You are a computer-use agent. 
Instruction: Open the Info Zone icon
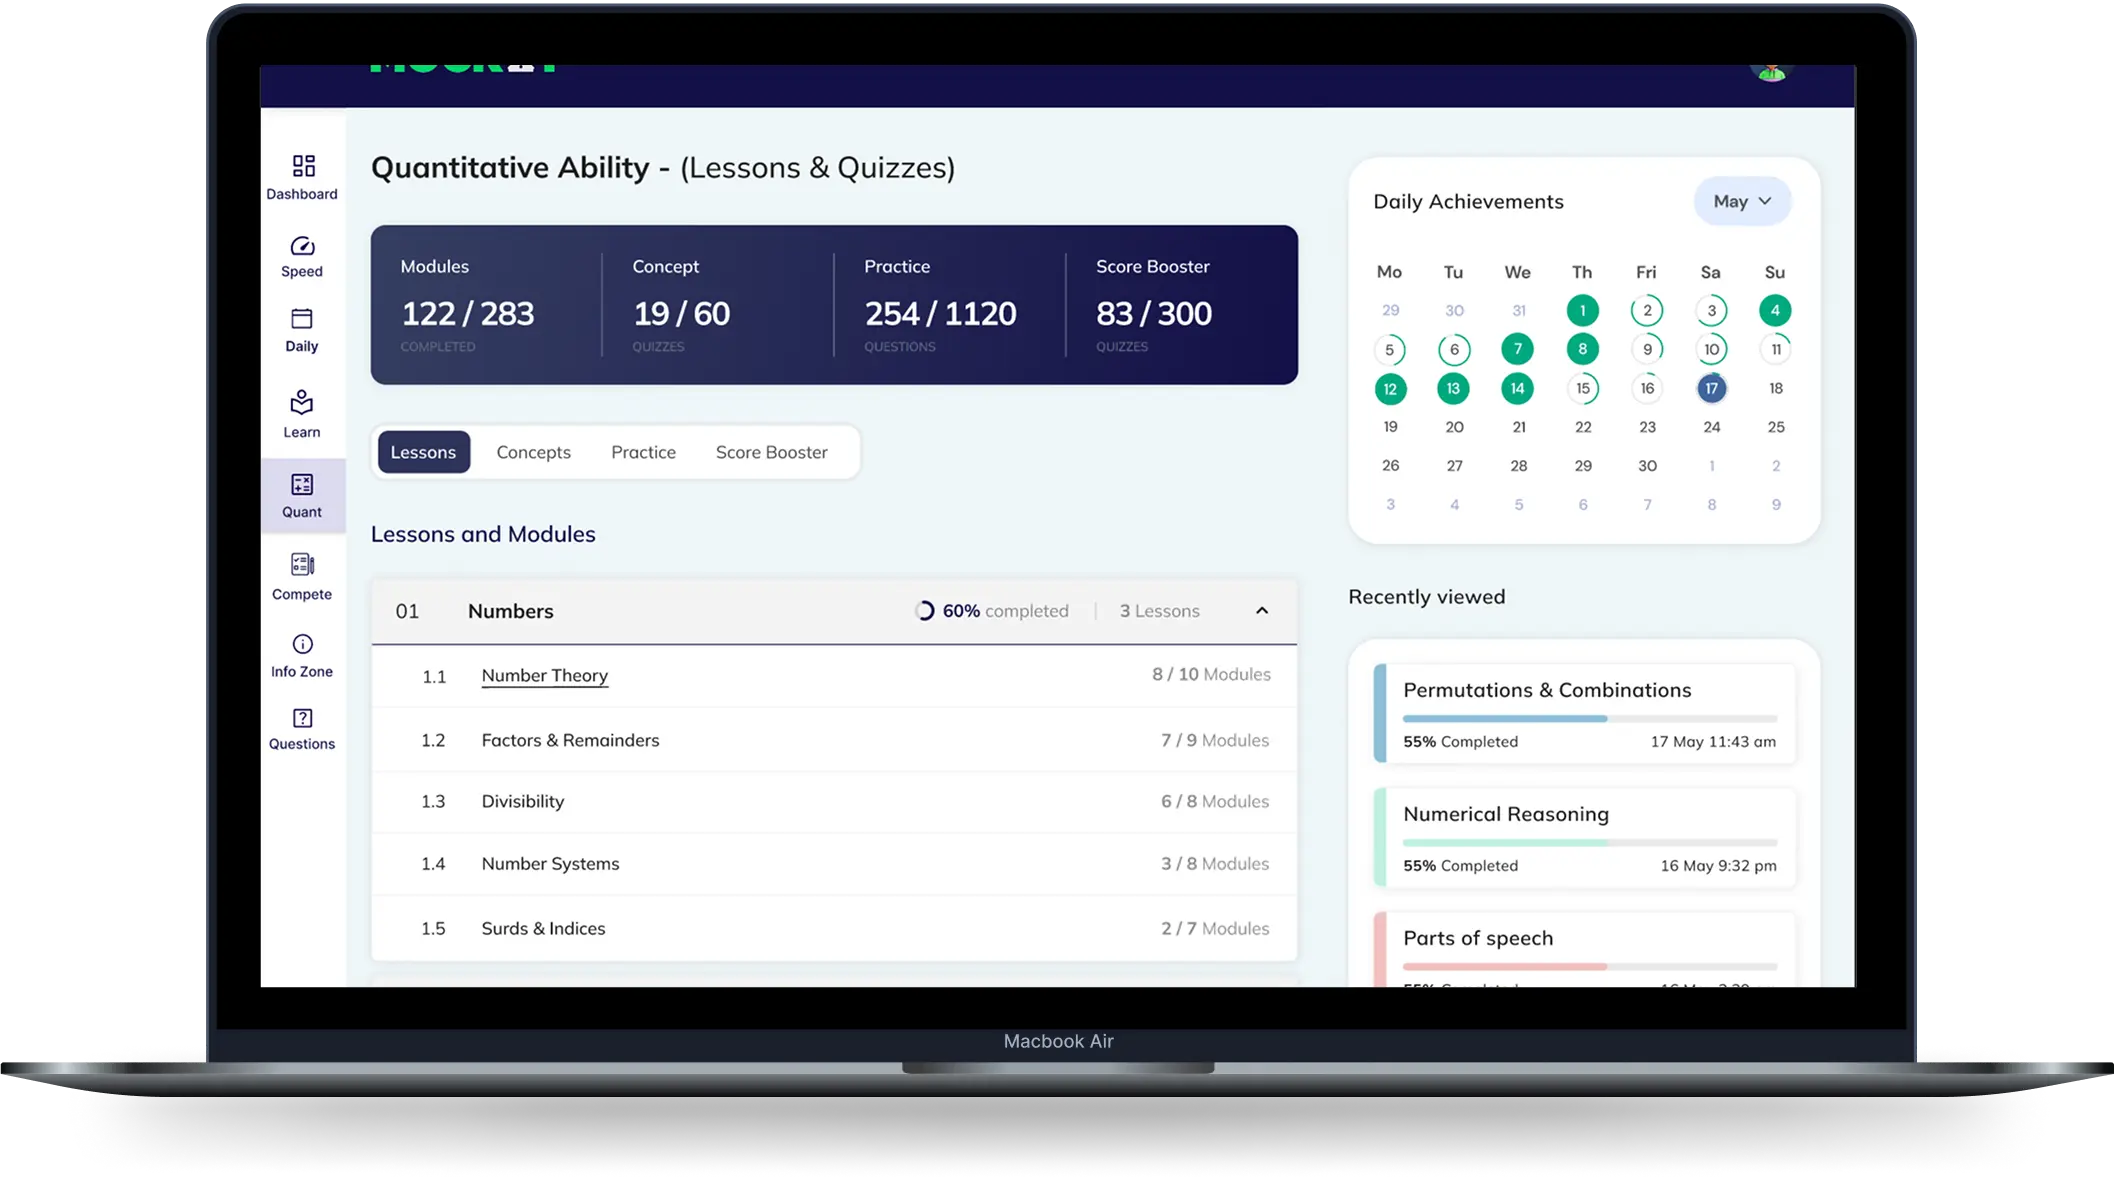pyautogui.click(x=302, y=644)
